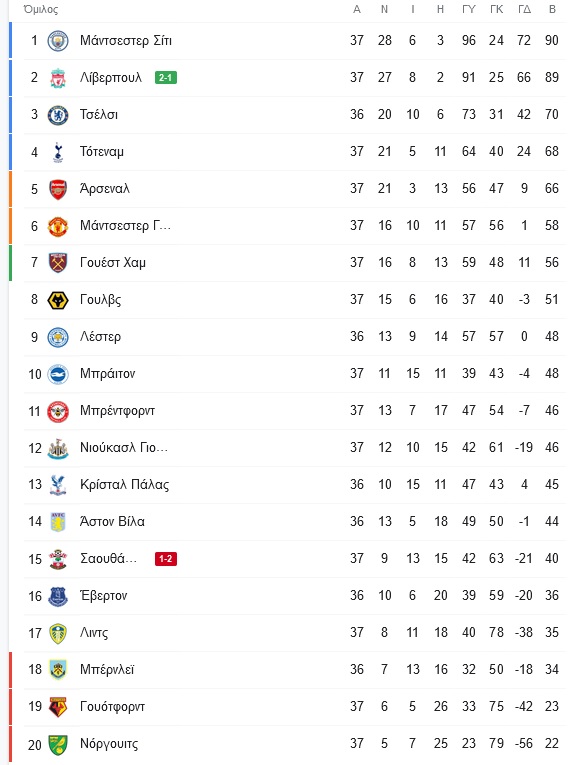Click the Liverpool club crest
This screenshot has height=765, width=574.
pos(58,78)
